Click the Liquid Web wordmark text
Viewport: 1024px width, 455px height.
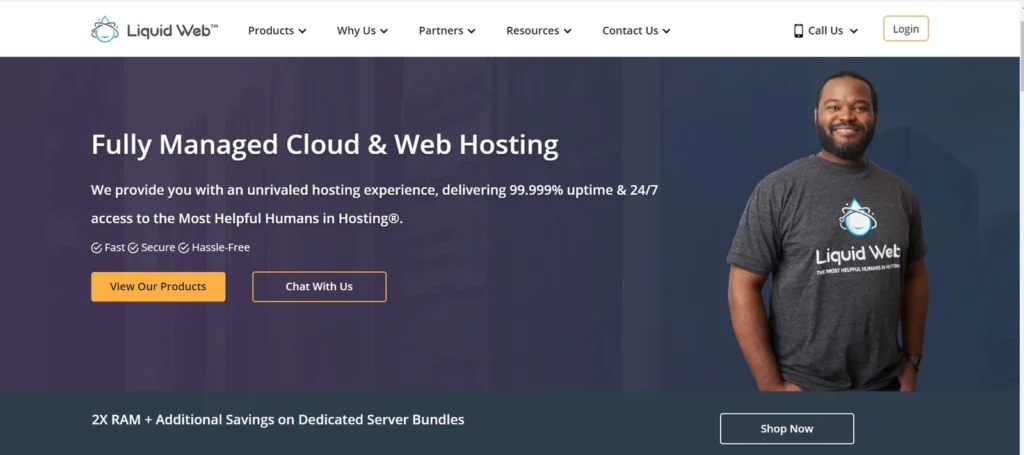[x=172, y=30]
